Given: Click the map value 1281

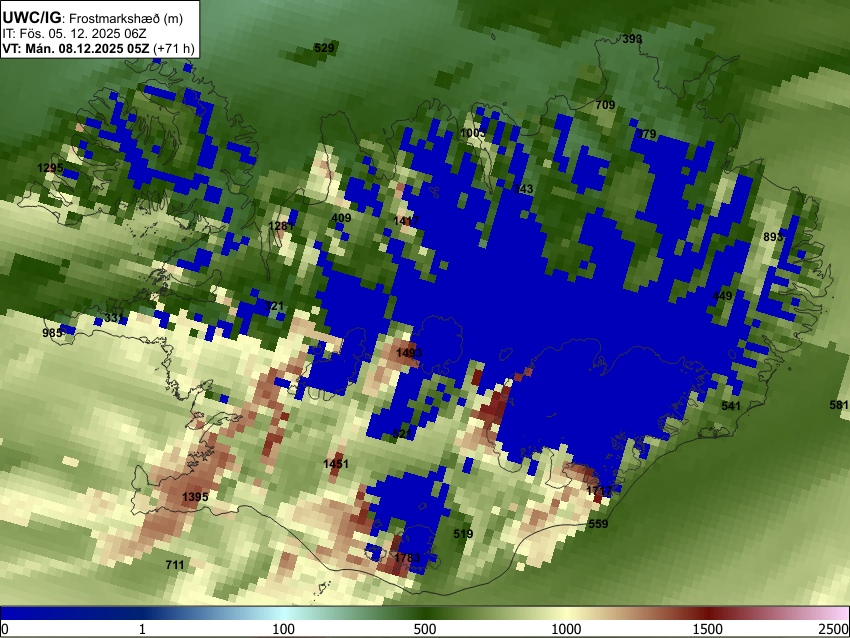Looking at the screenshot, I should click(281, 225).
